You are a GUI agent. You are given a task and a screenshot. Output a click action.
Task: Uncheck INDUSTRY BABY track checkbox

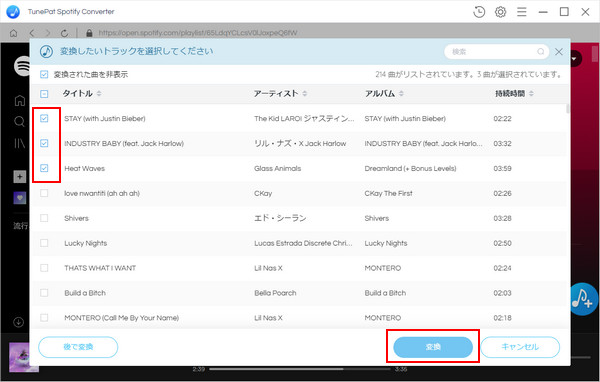44,143
